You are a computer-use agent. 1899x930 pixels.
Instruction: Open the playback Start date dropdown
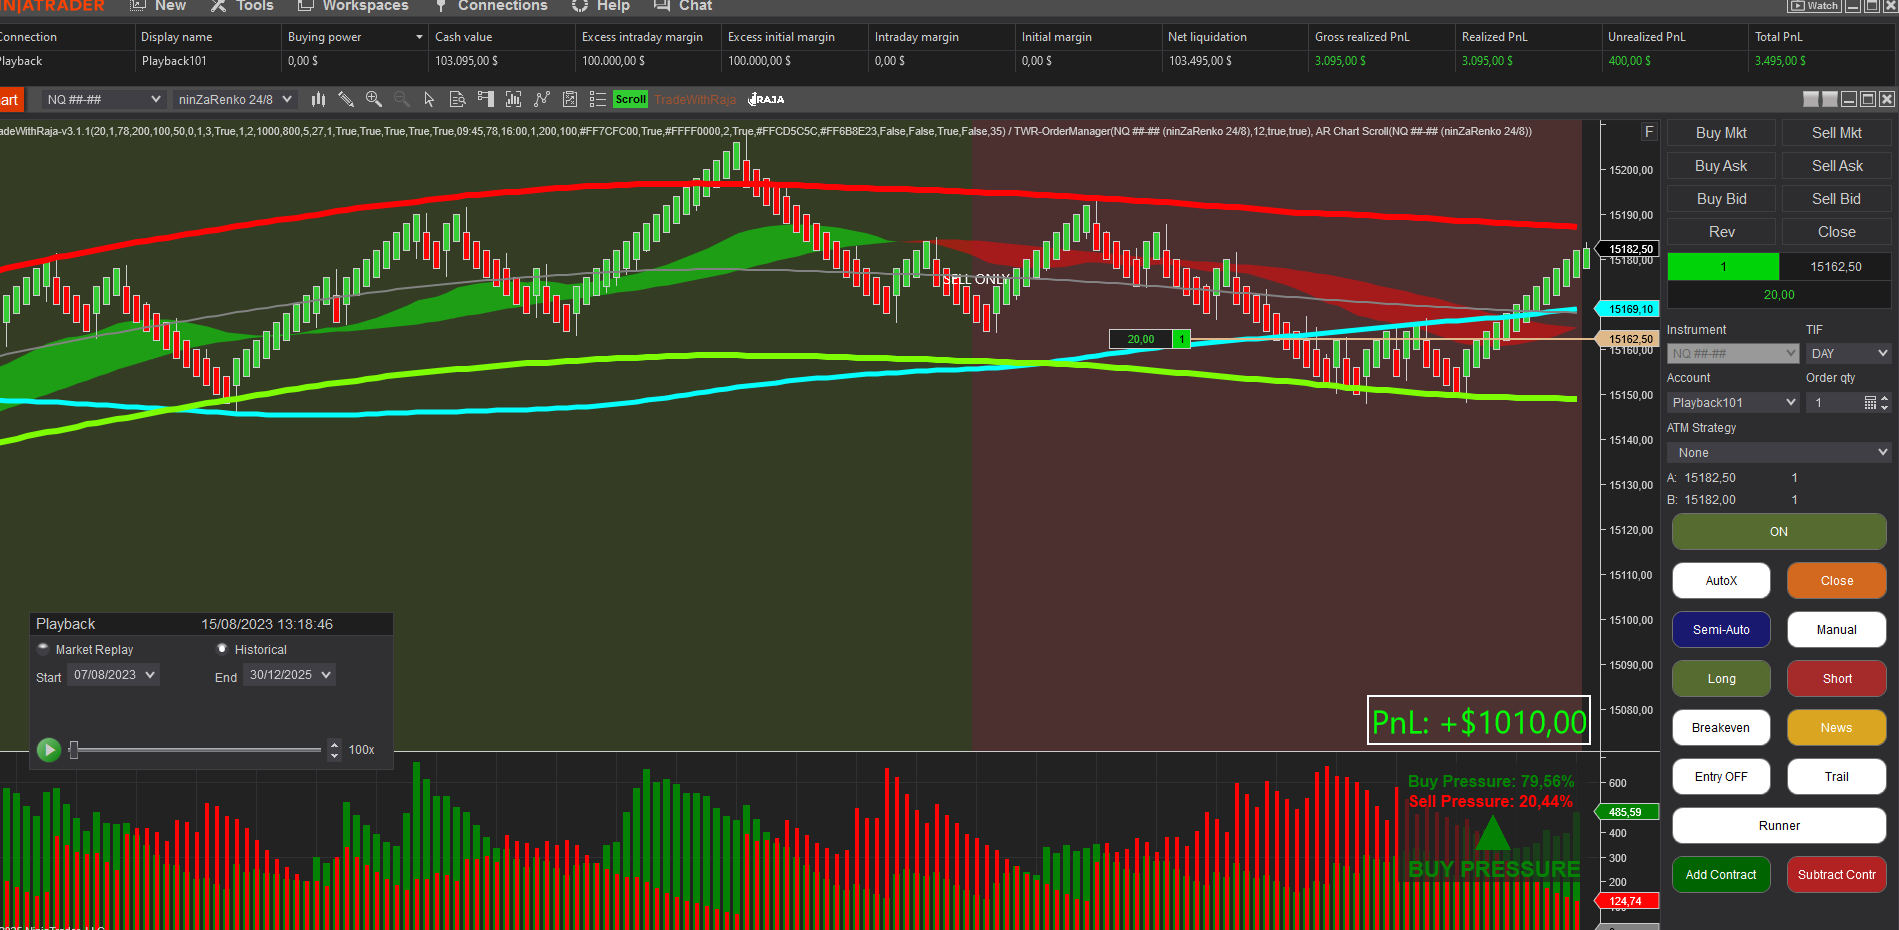pos(114,675)
